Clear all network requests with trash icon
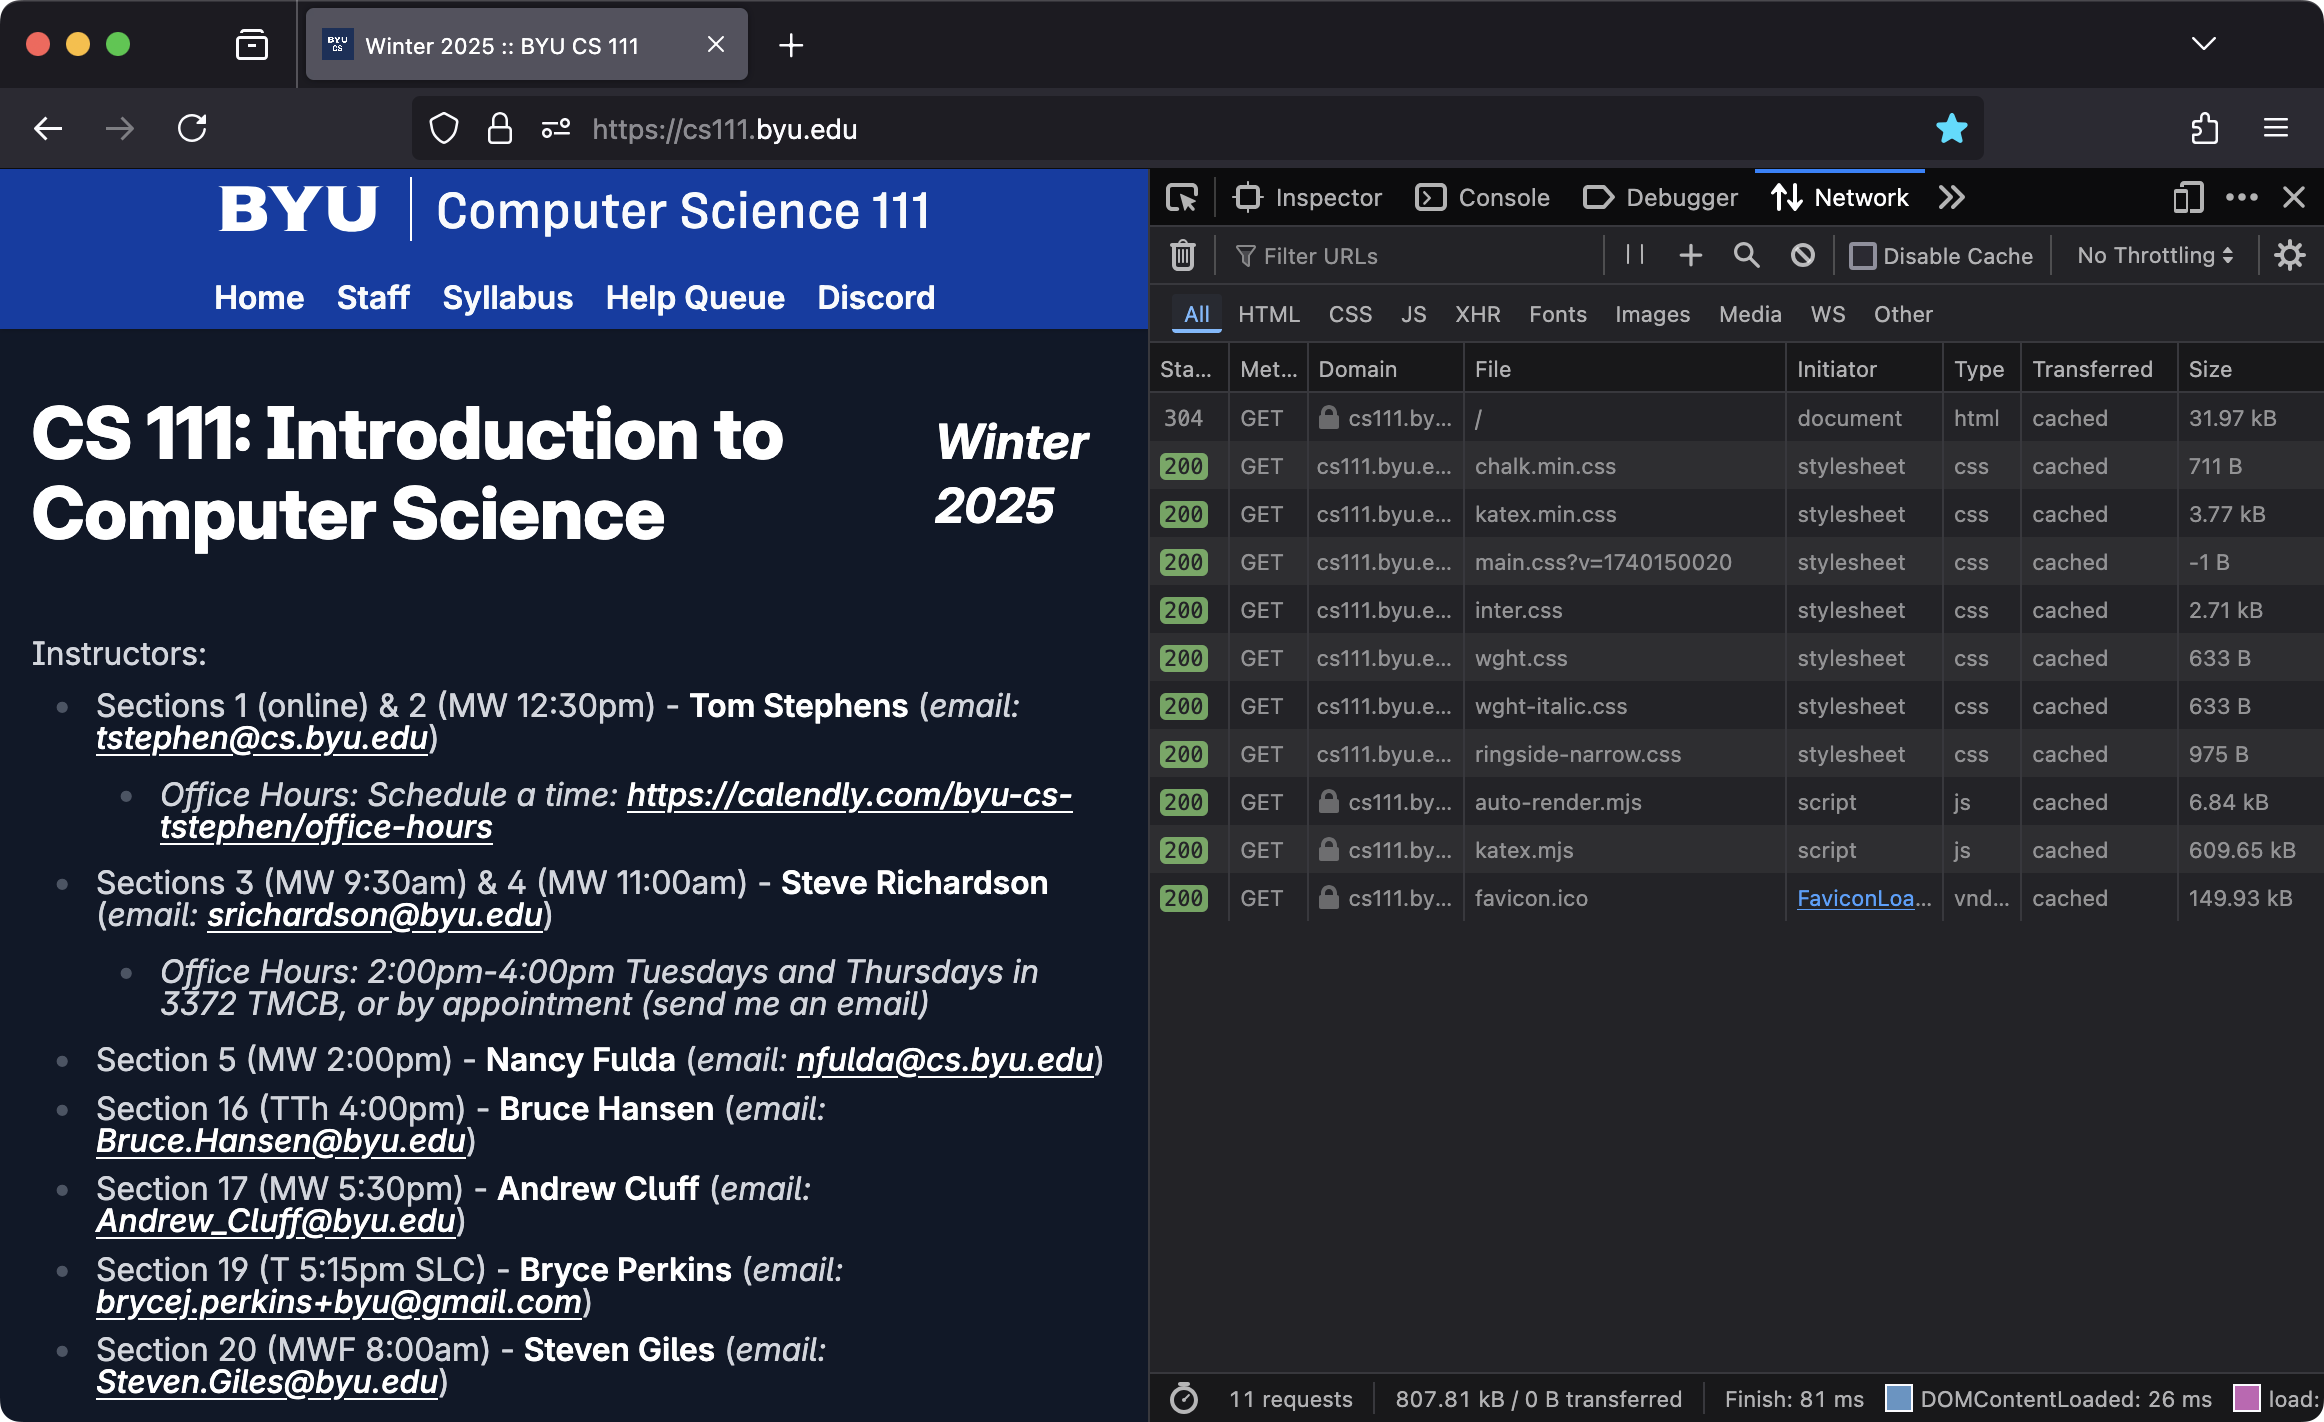2324x1422 pixels. pyautogui.click(x=1182, y=255)
